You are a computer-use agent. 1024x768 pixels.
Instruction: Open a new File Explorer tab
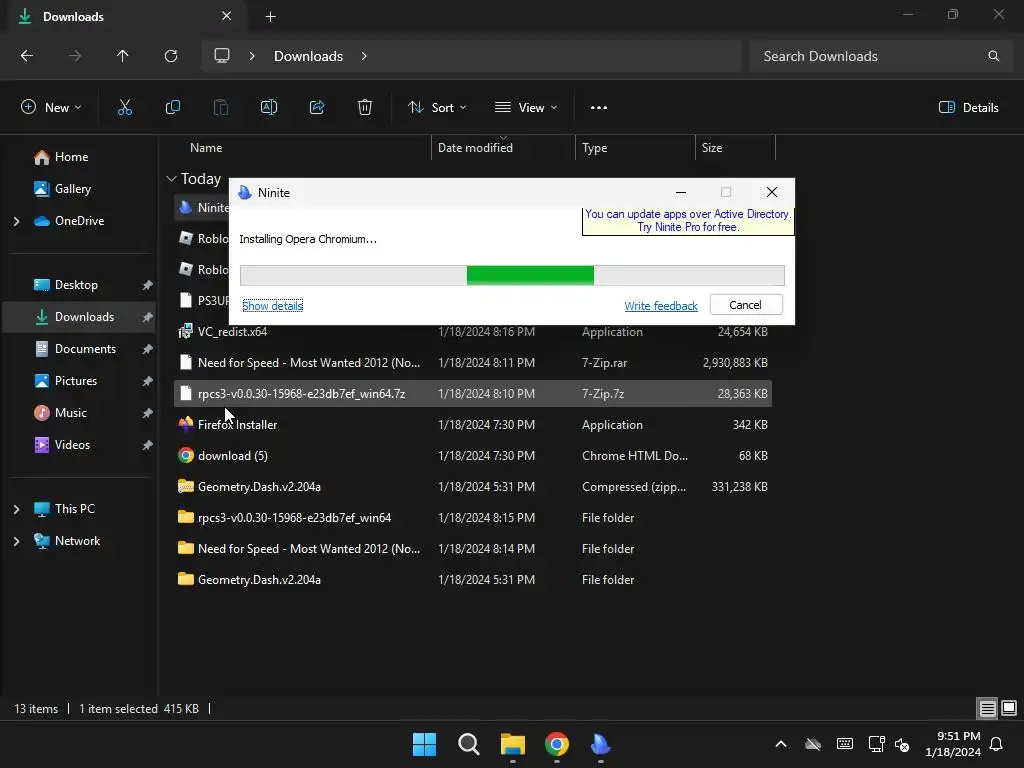point(270,16)
